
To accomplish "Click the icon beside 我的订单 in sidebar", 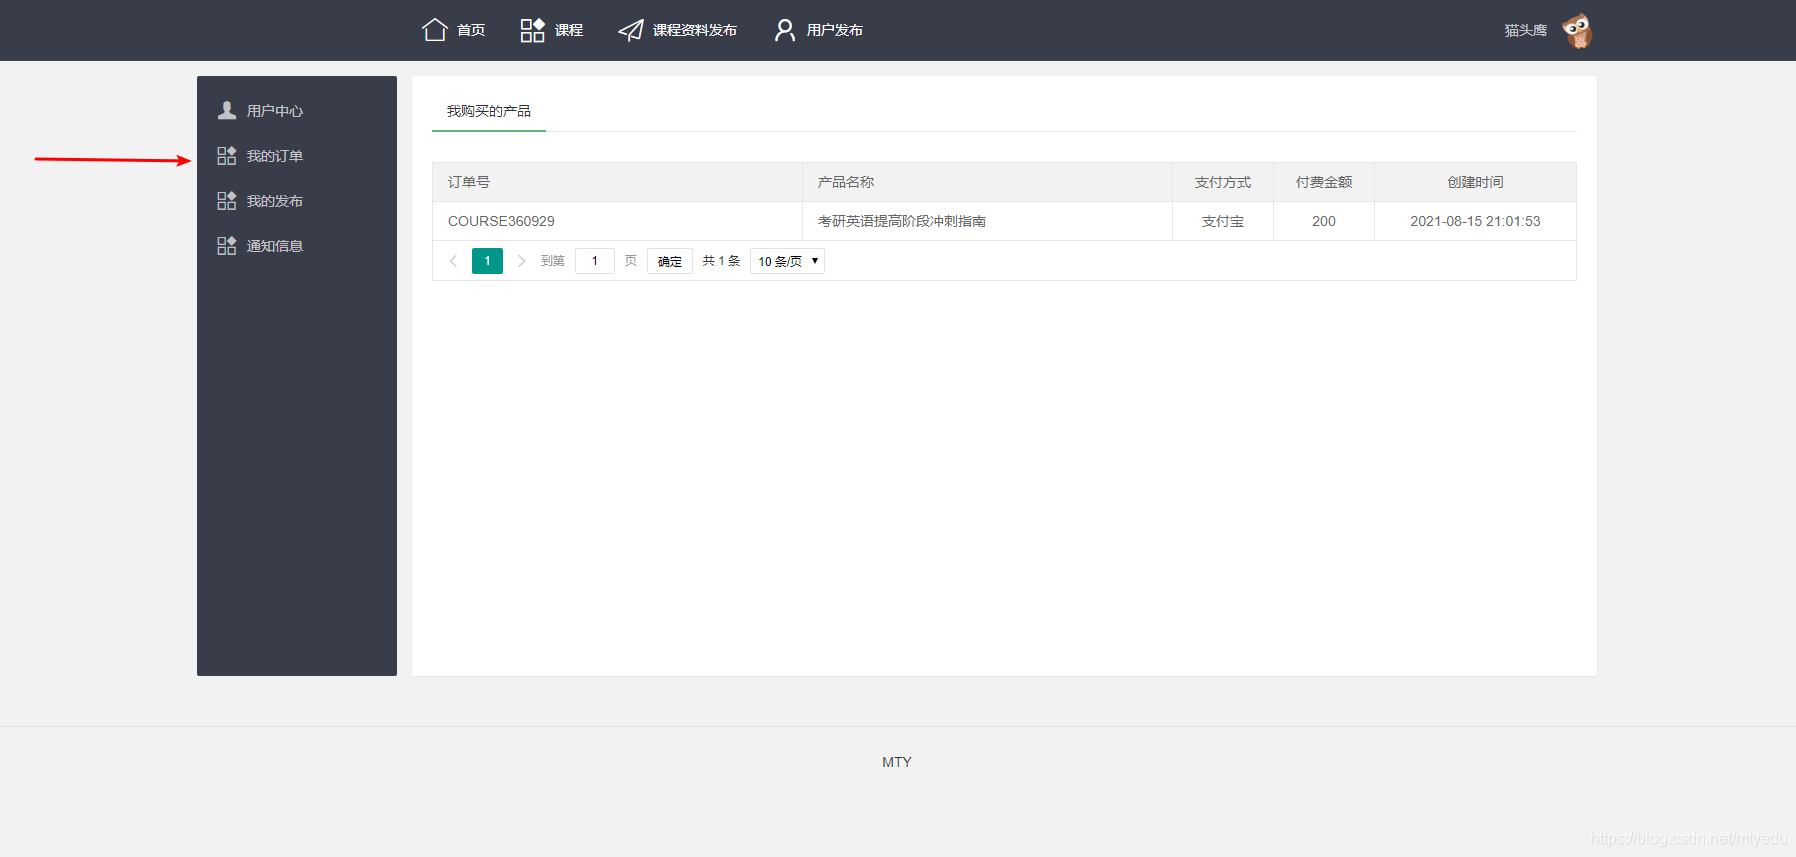I will point(227,156).
